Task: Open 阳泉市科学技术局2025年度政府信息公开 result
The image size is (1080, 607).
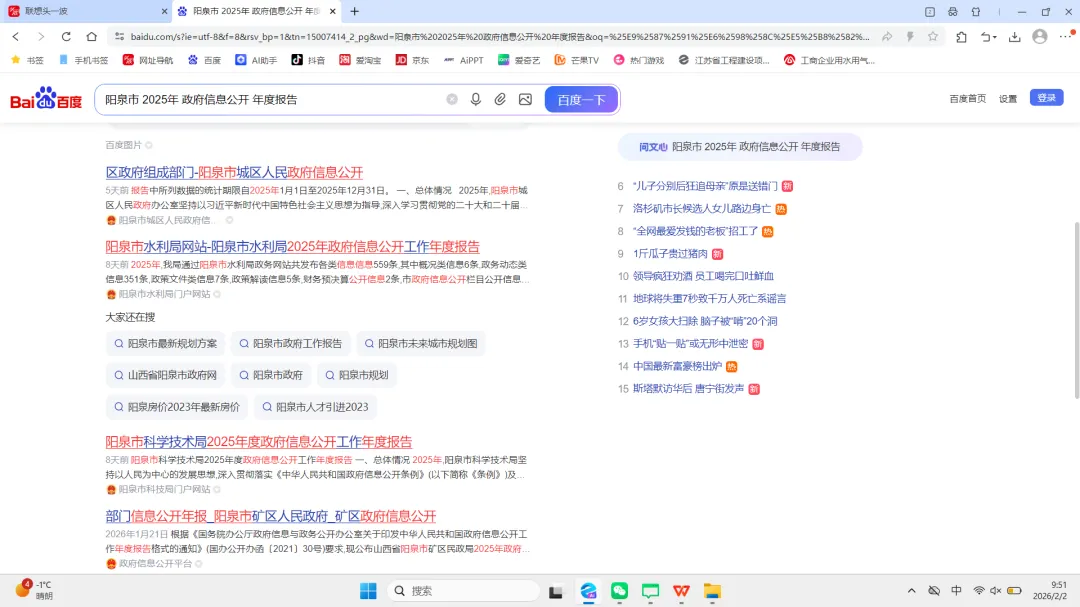Action: pos(258,442)
